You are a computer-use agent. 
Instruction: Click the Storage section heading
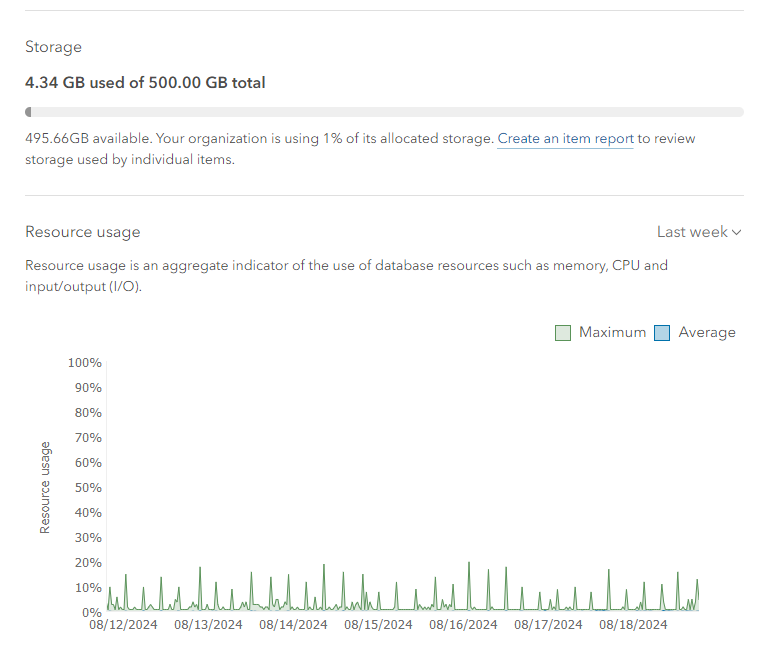54,47
